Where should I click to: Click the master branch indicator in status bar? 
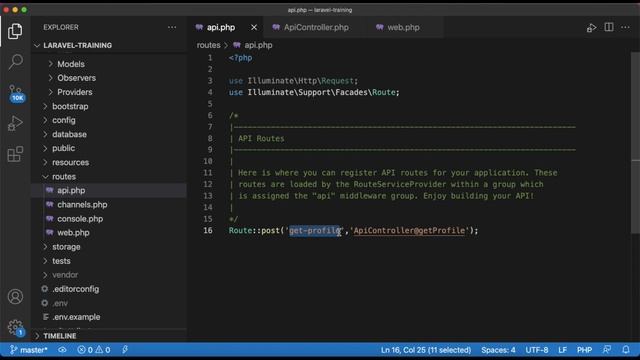point(29,350)
